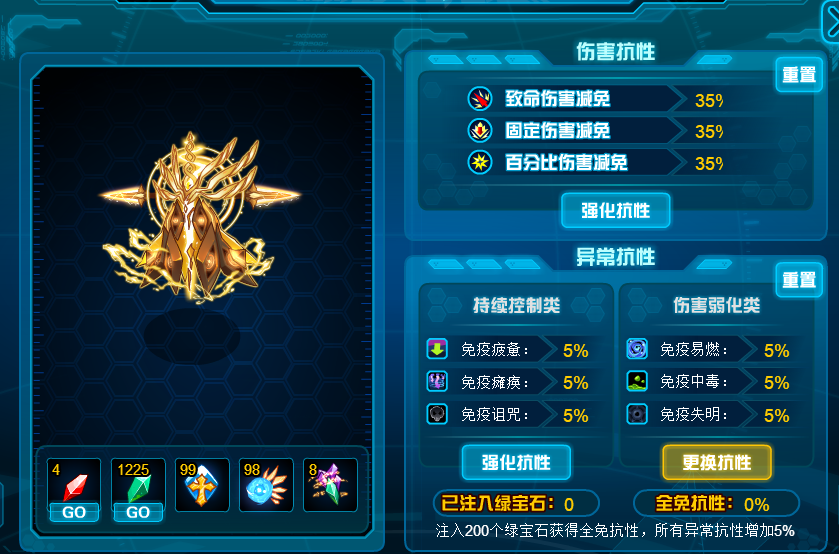
Task: Click the 免疫诅咒 skull icon
Action: tap(437, 414)
